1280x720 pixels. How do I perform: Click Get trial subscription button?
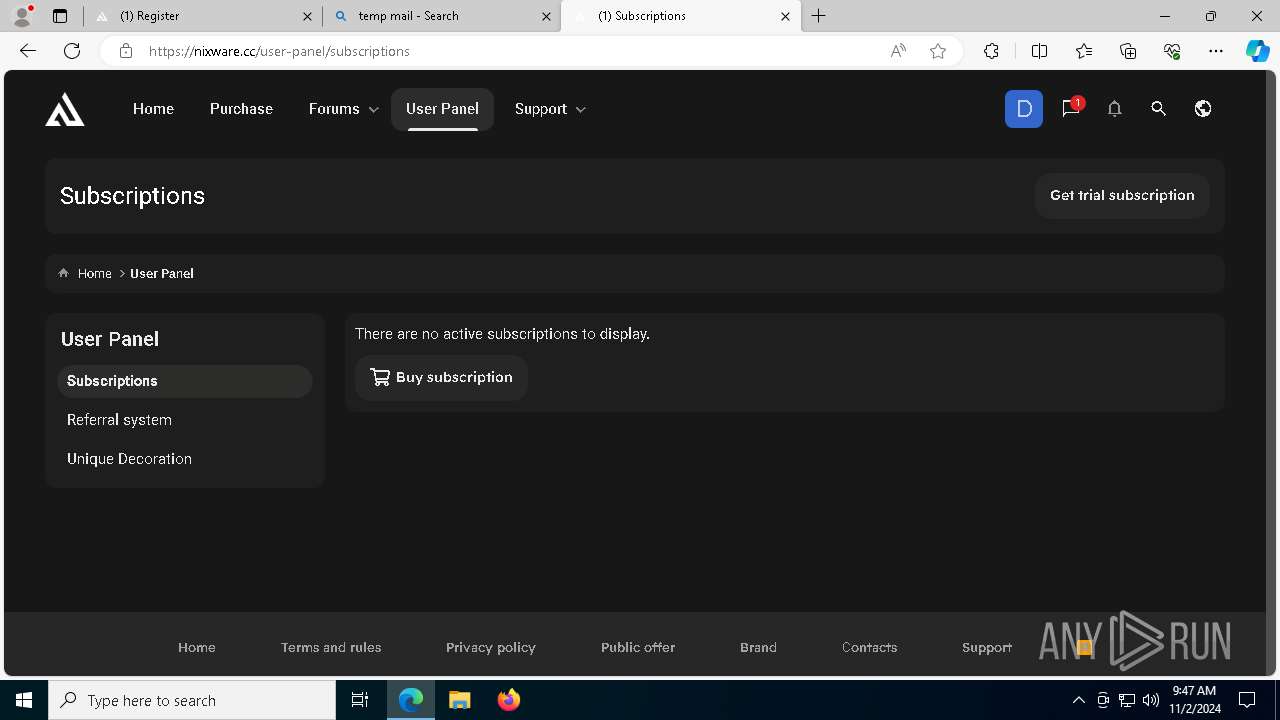coord(1122,195)
